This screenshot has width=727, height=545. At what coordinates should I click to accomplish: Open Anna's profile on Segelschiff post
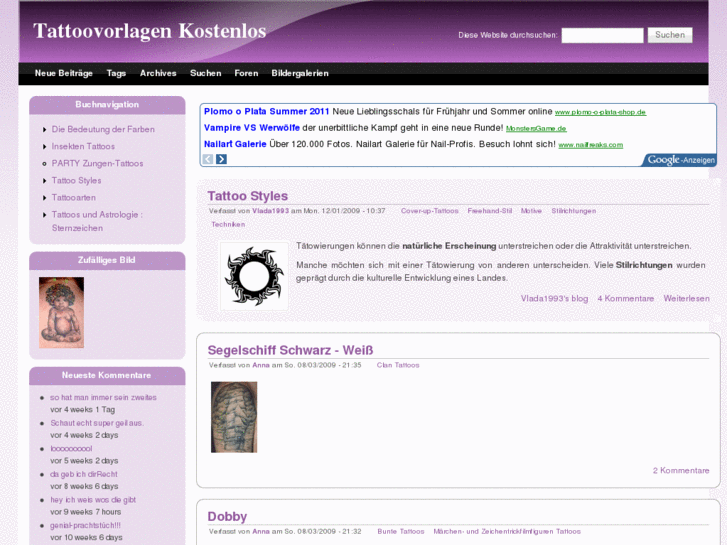[261, 365]
